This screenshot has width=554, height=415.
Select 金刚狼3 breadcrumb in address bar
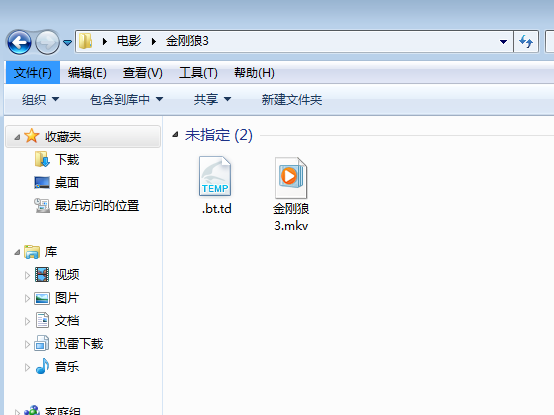[187, 41]
